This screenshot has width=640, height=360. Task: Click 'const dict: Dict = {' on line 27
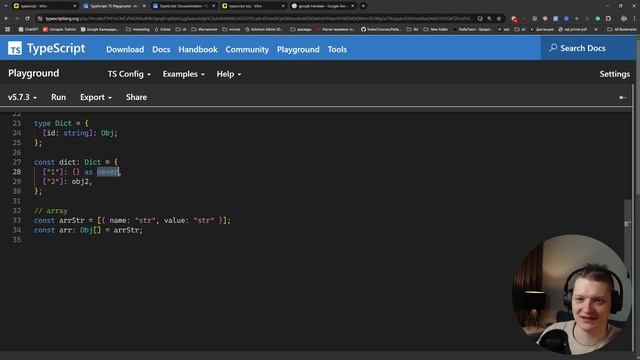point(76,162)
